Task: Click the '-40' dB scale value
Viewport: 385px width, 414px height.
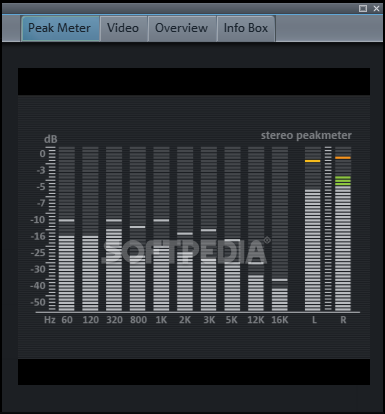Action: tap(37, 286)
